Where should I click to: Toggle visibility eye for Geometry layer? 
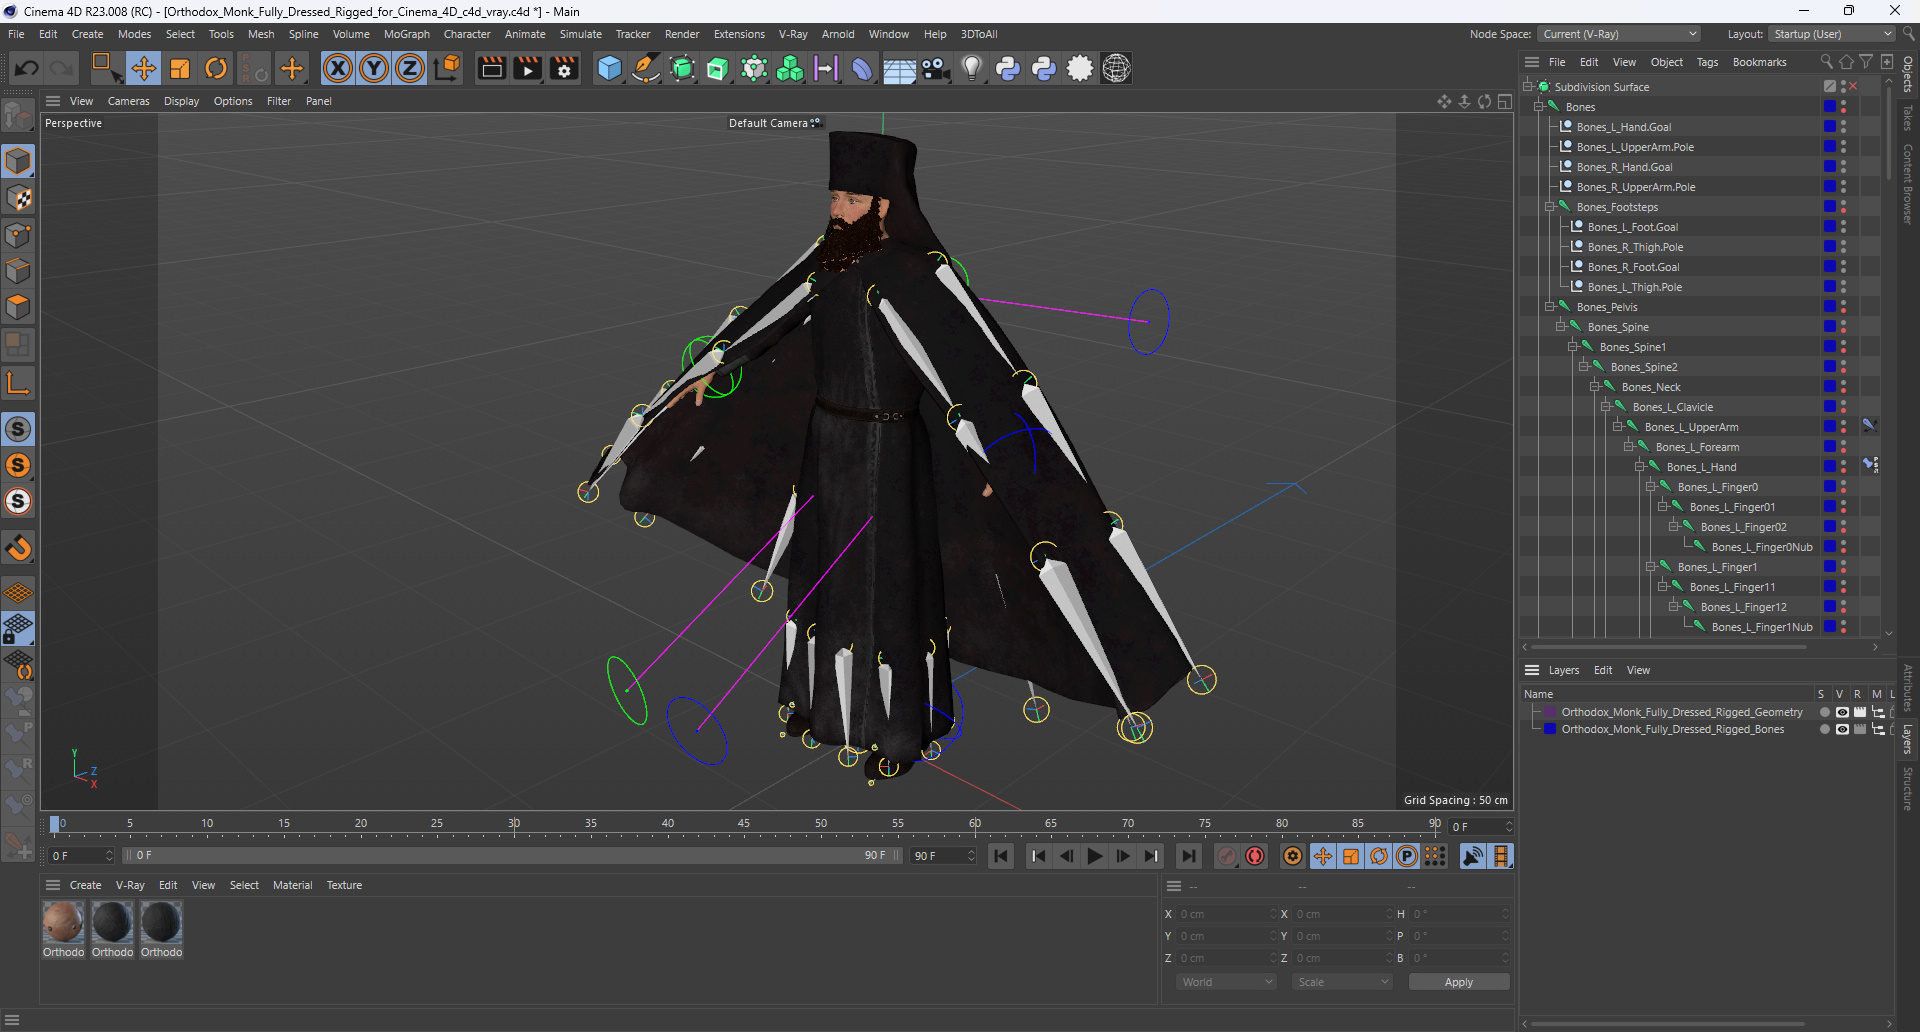point(1842,713)
